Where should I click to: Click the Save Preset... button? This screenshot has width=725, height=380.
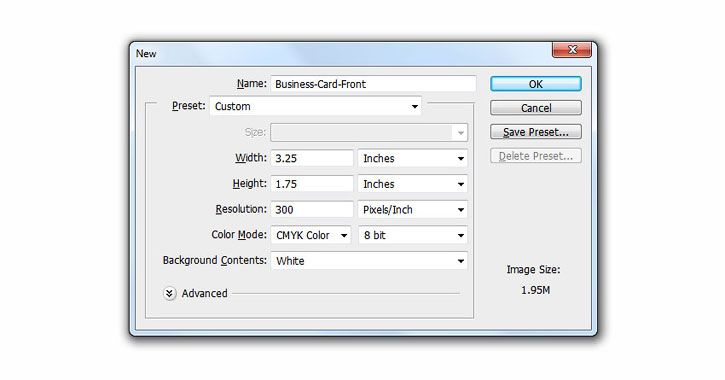536,132
